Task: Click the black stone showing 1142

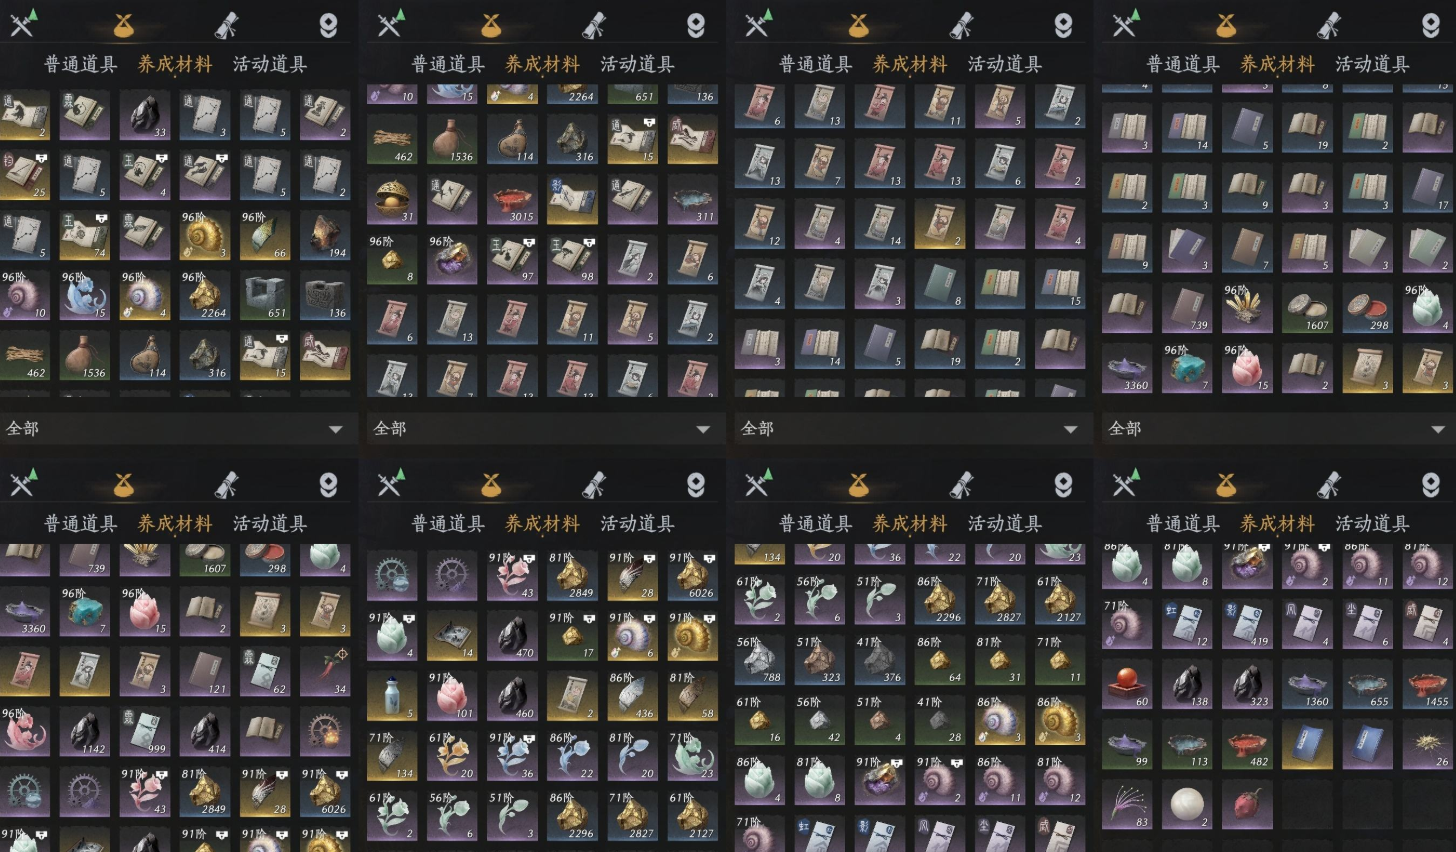Action: 85,732
